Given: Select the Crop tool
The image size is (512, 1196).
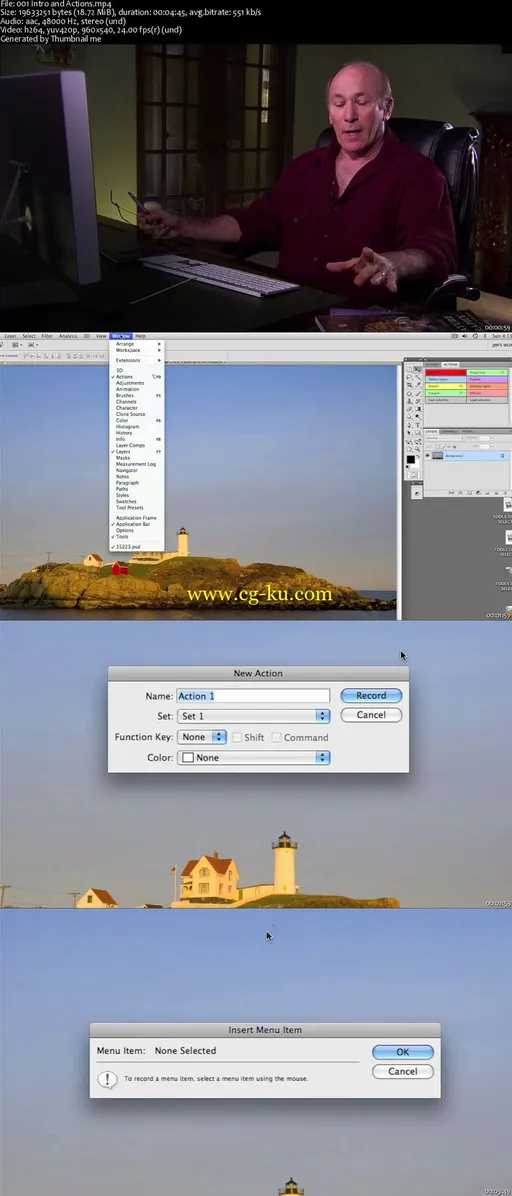Looking at the screenshot, I should tap(409, 384).
